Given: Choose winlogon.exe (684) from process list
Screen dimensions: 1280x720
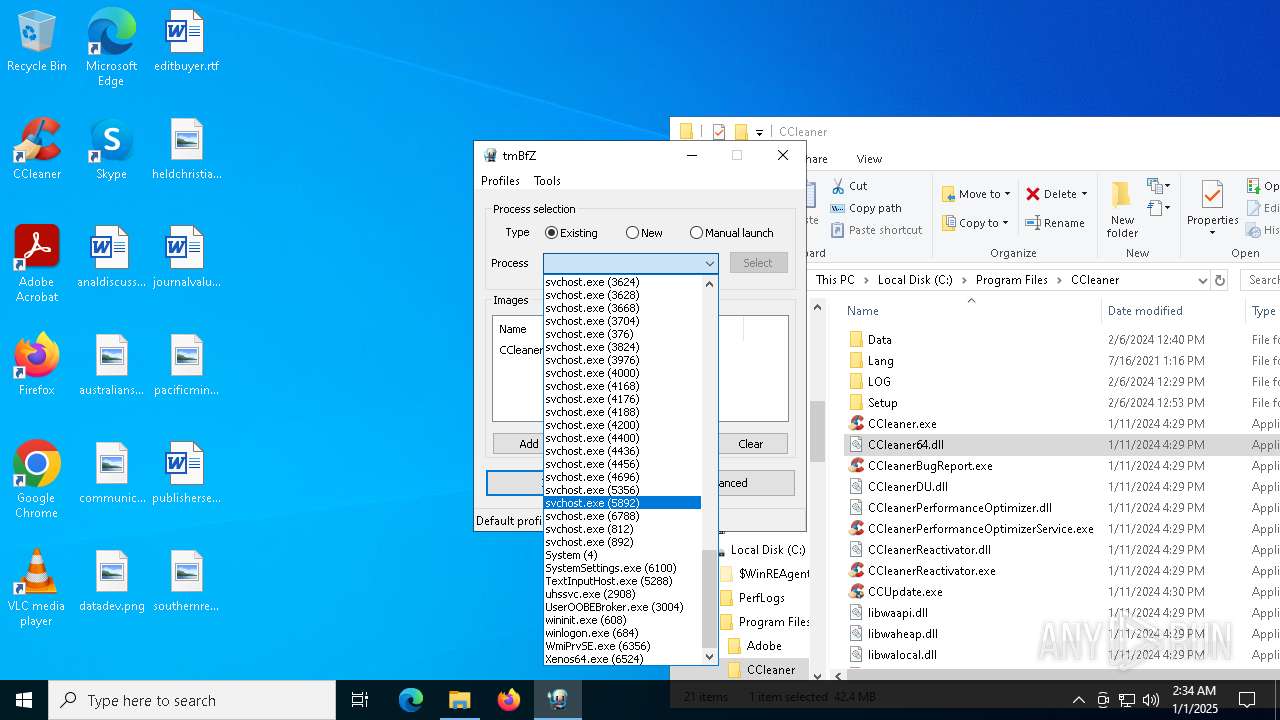Looking at the screenshot, I should point(622,633).
